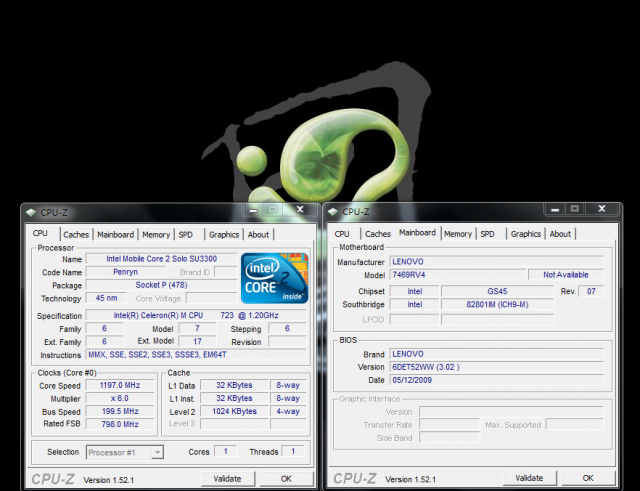The height and width of the screenshot is (491, 640).
Task: Click the Stepping value field
Action: point(287,328)
